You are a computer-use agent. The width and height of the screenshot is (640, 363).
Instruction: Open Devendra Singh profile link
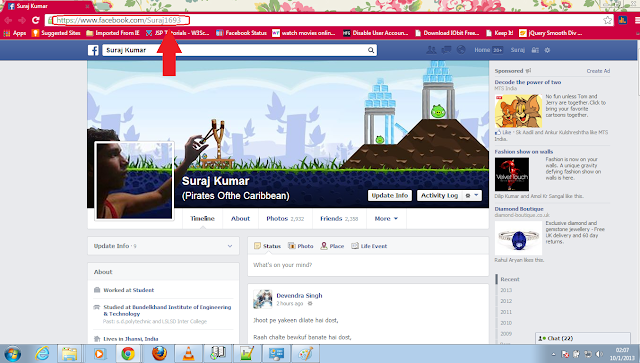(299, 295)
